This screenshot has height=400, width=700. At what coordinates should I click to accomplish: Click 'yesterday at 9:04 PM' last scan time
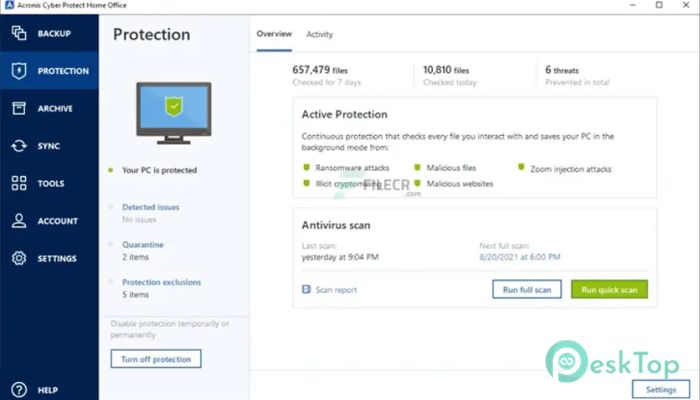pyautogui.click(x=340, y=257)
